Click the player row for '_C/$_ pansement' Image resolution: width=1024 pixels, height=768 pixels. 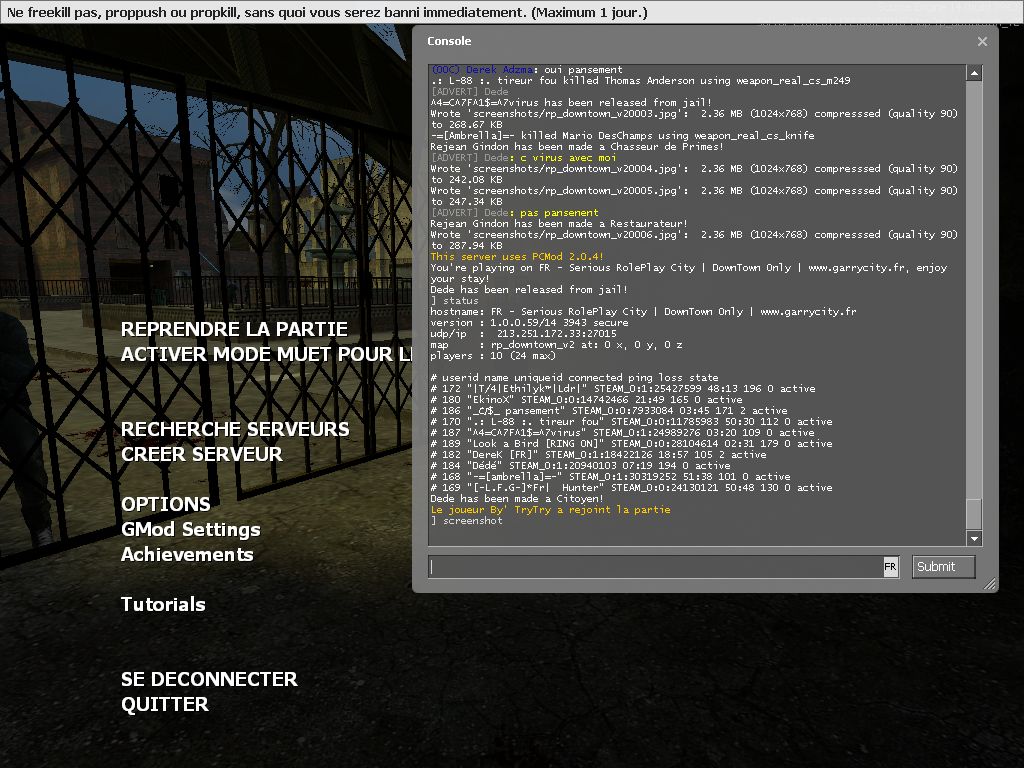tap(609, 411)
